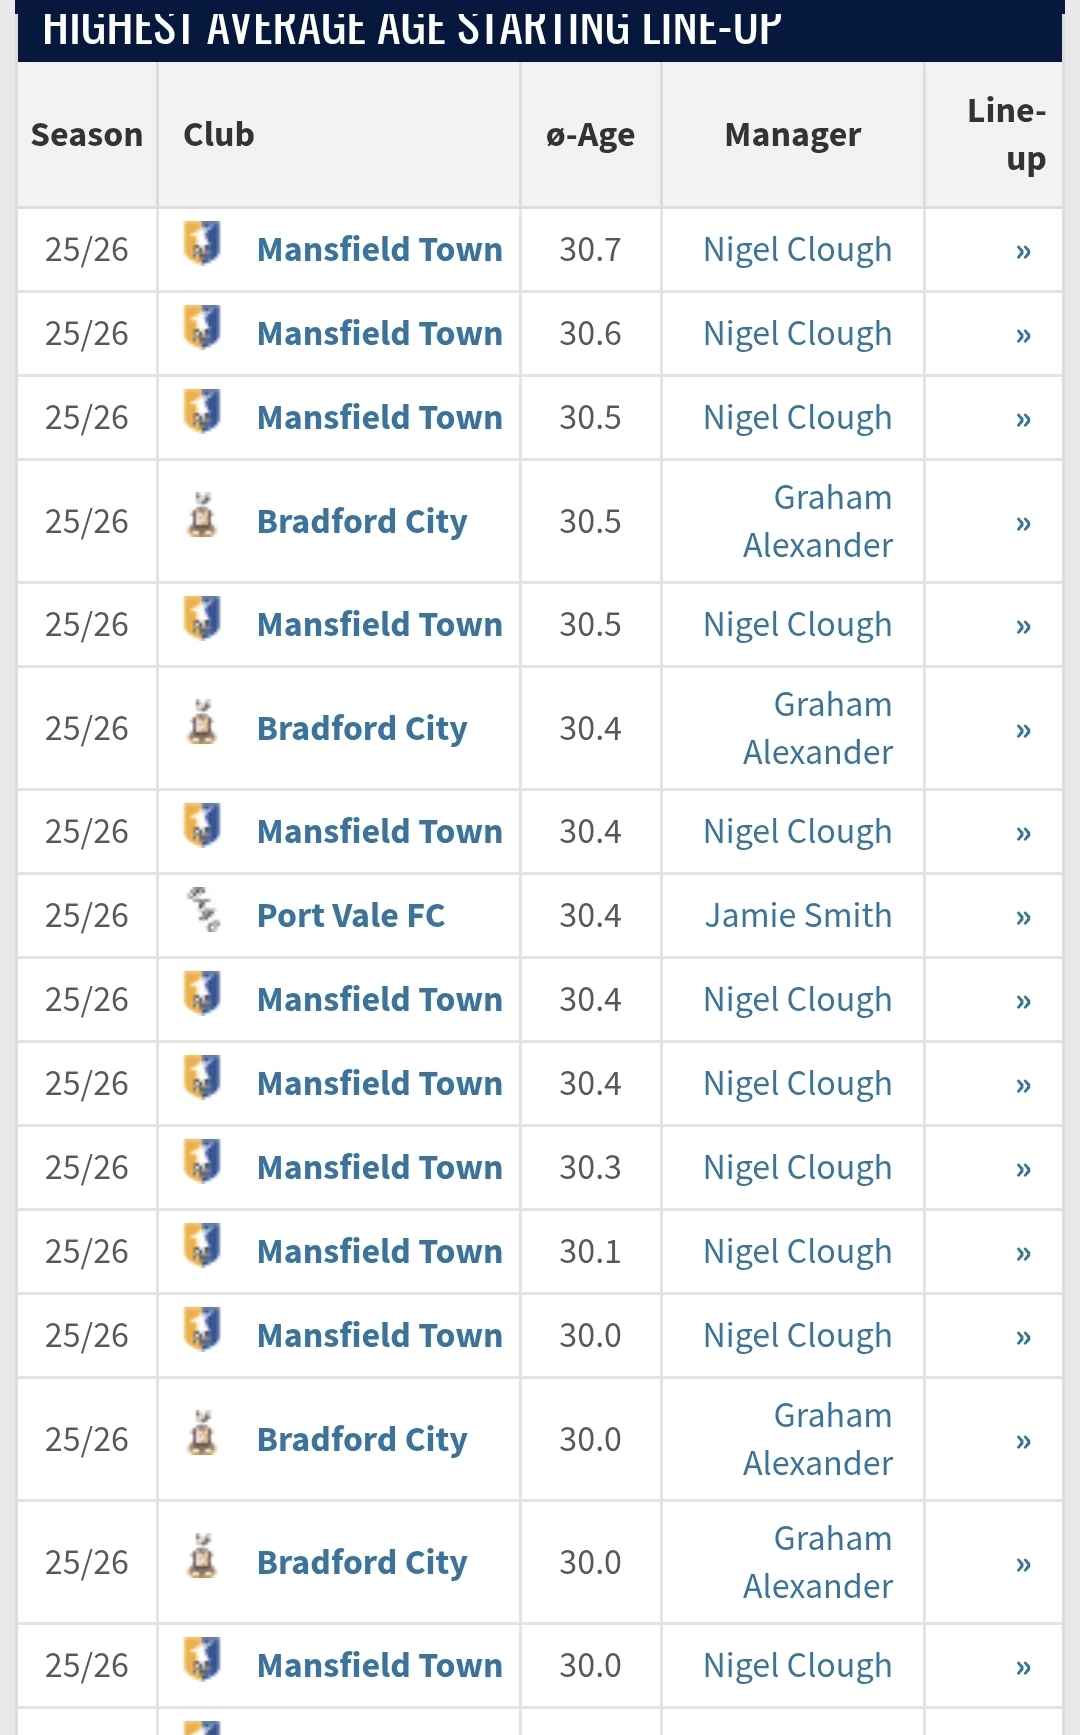Click the Port Vale FC crest icon

point(204,909)
